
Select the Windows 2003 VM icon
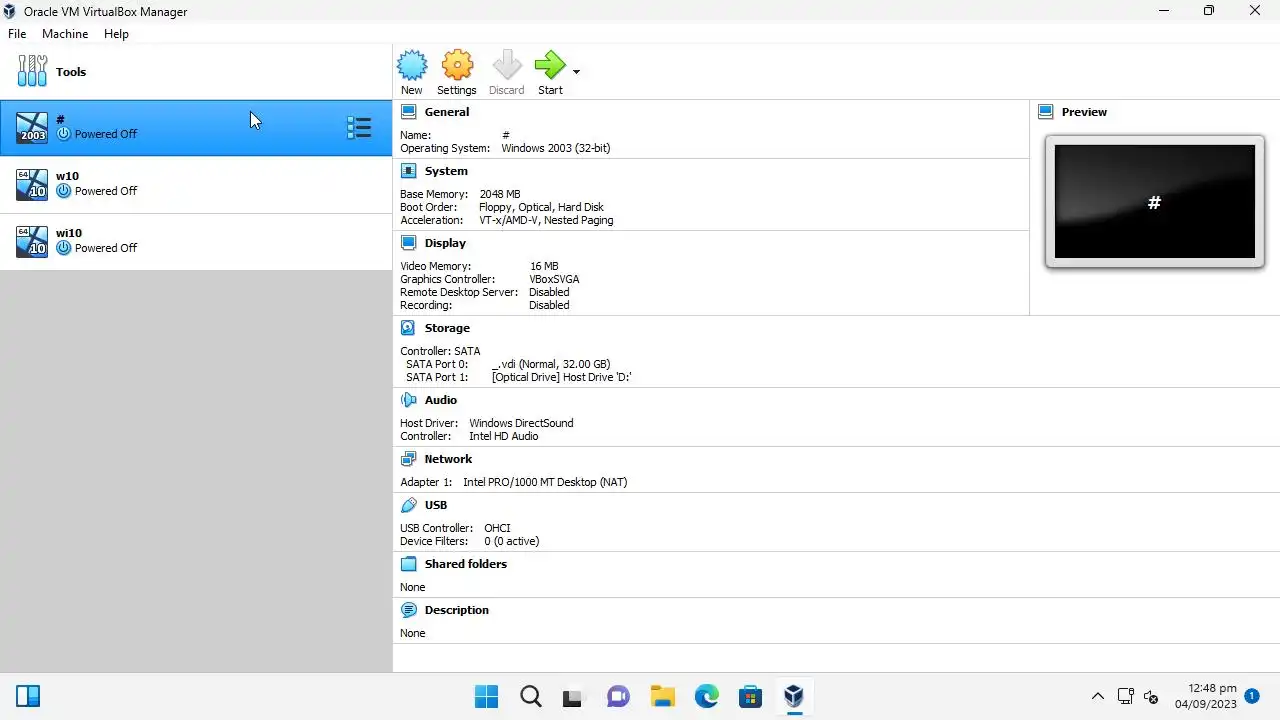(32, 127)
